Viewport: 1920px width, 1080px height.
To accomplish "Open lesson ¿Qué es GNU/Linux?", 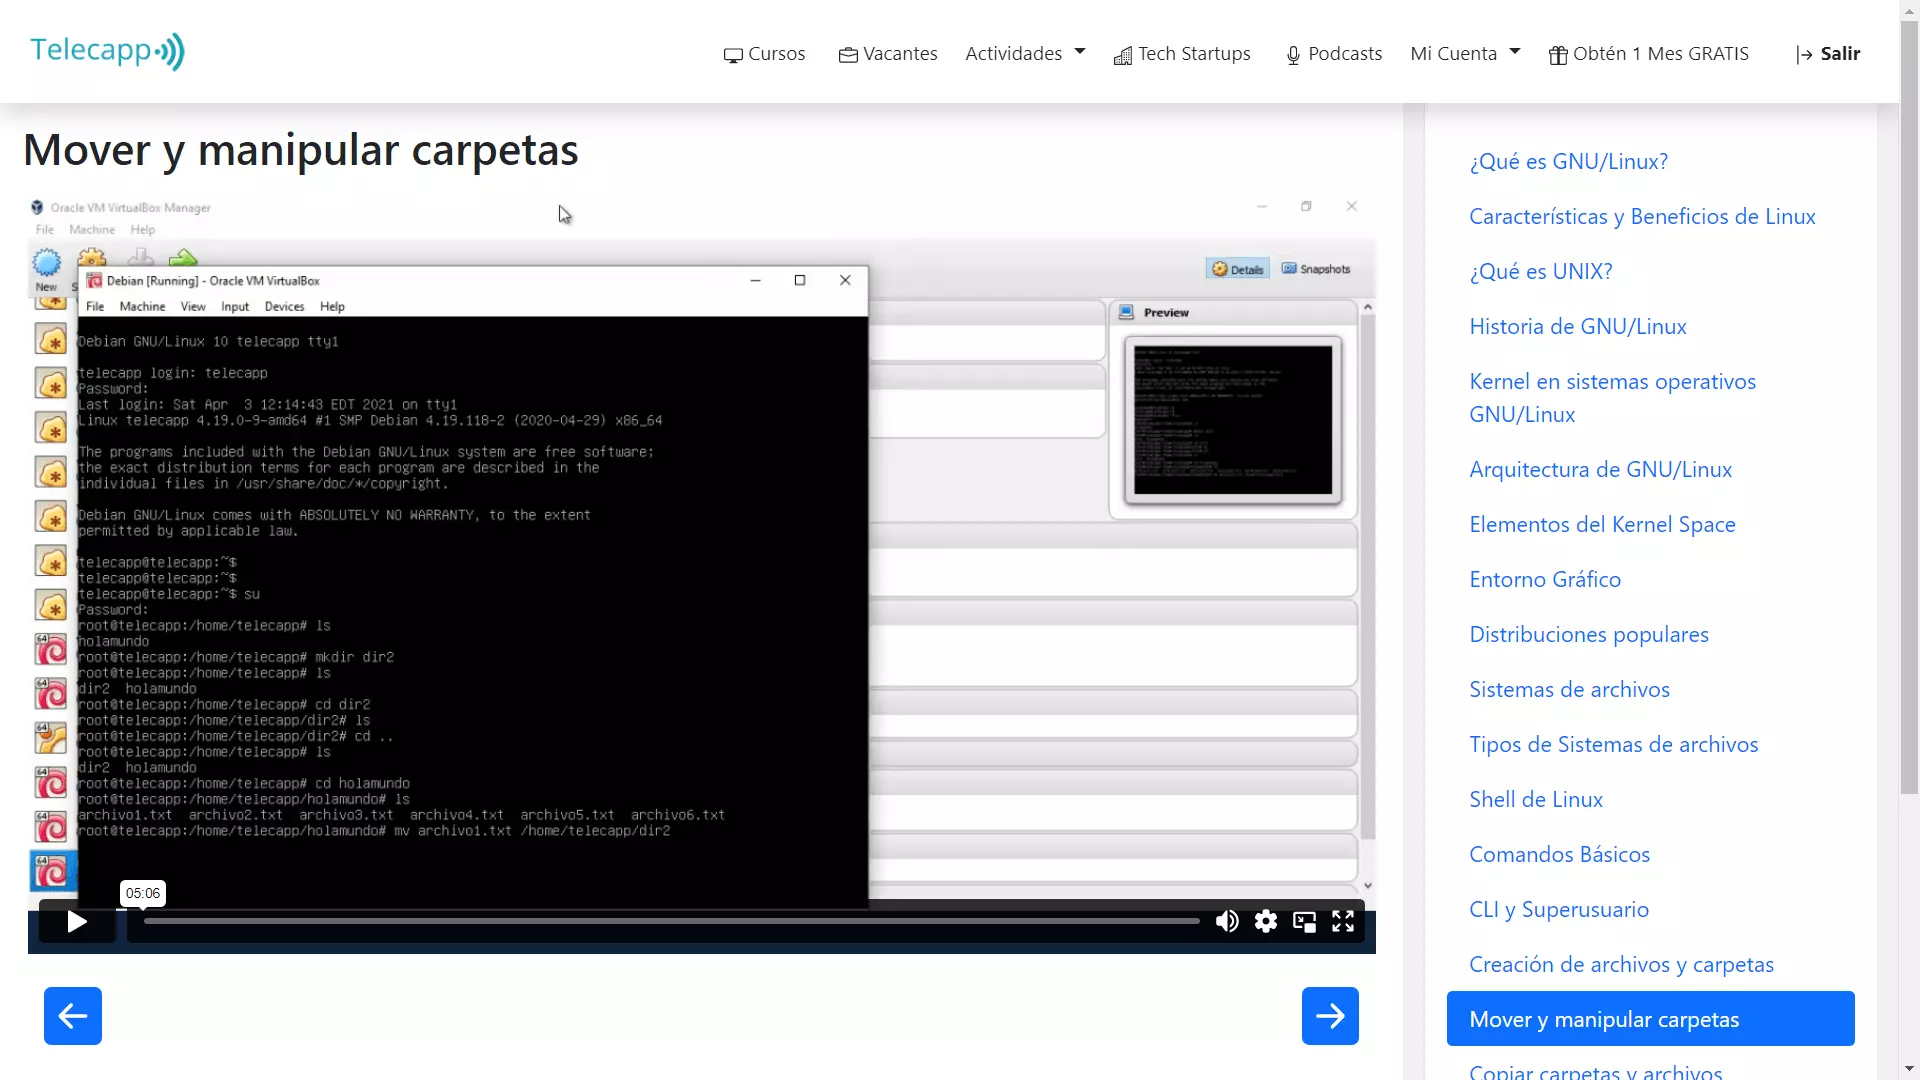I will click(1568, 161).
